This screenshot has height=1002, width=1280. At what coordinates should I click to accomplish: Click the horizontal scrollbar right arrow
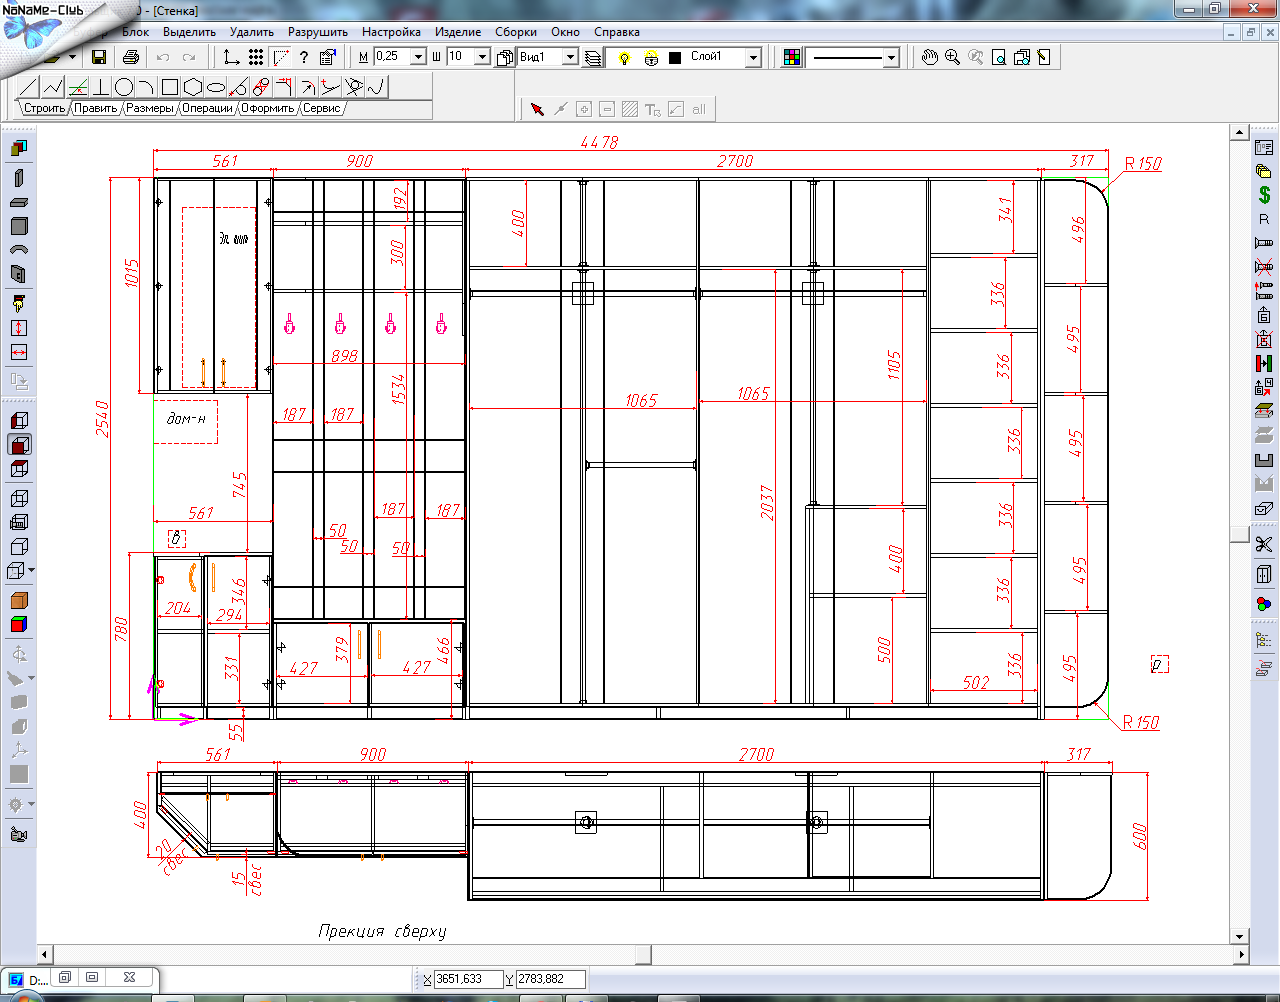(1241, 954)
